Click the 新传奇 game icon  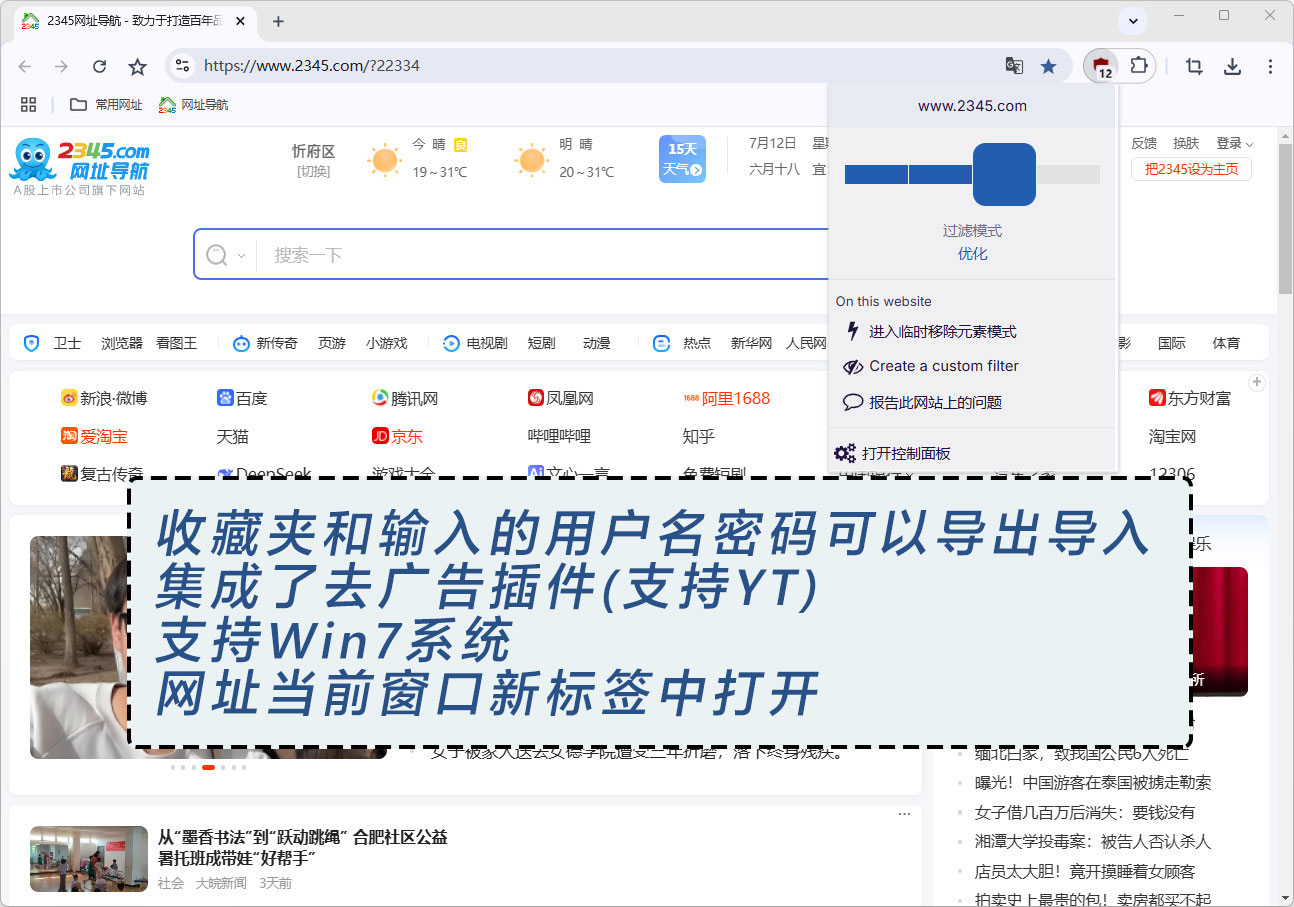(241, 343)
